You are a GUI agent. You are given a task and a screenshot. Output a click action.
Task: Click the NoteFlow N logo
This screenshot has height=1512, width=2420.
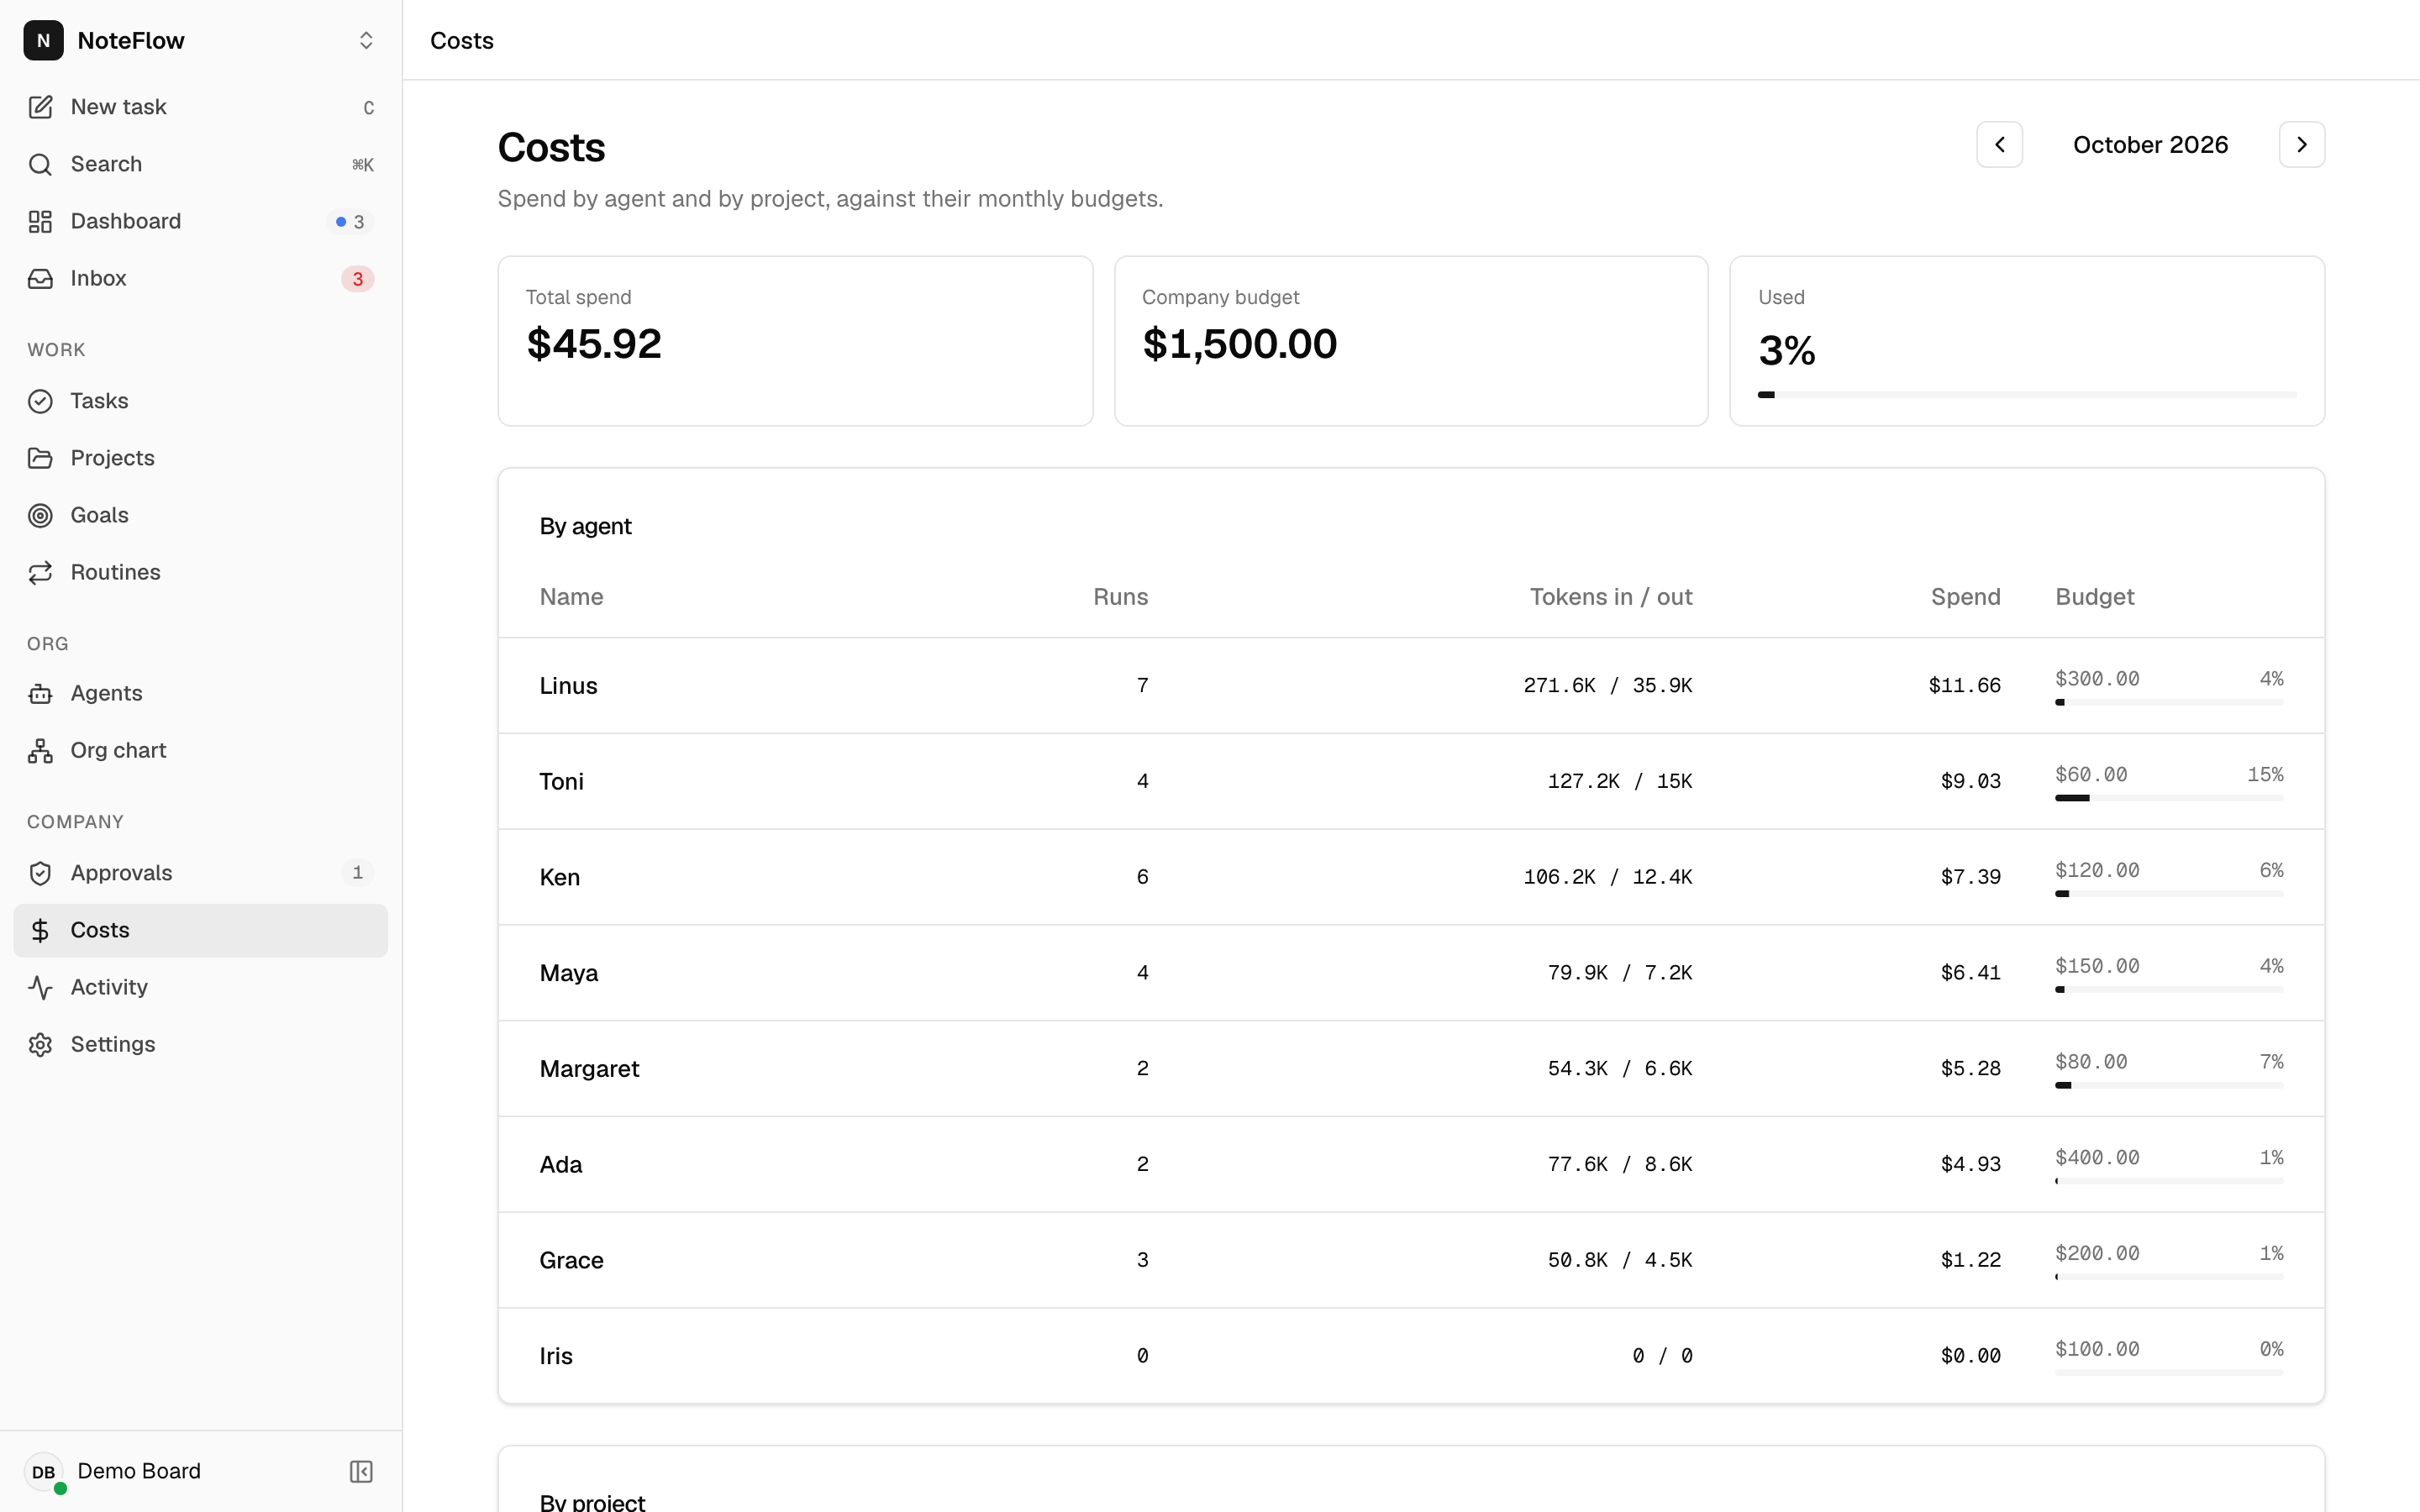tap(43, 40)
